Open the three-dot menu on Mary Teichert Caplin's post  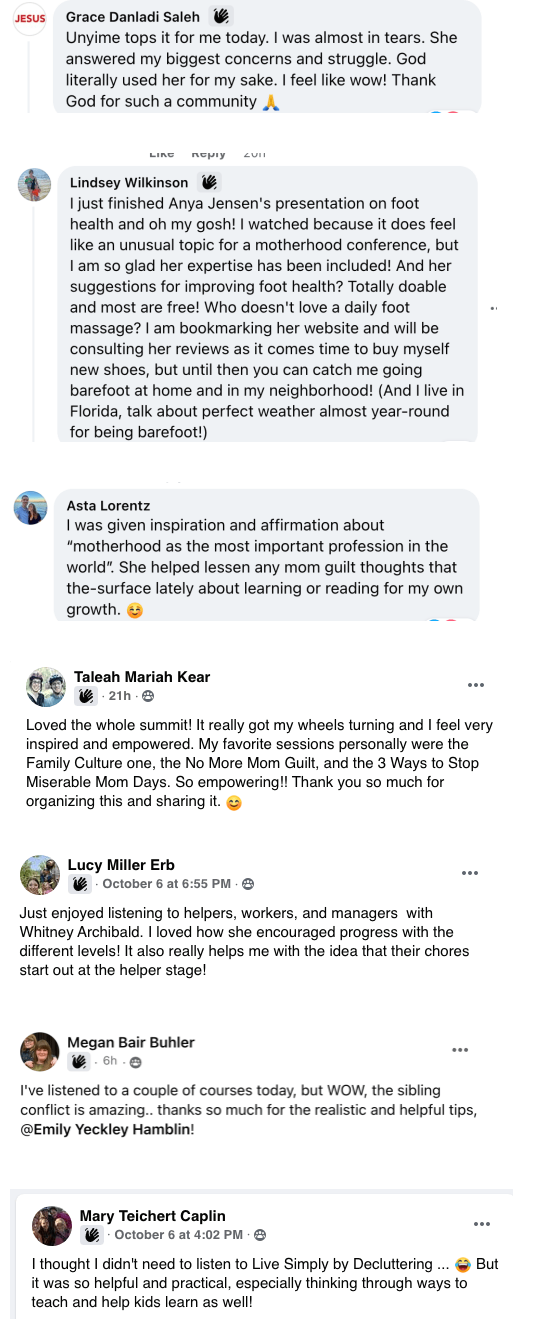pos(482,1224)
